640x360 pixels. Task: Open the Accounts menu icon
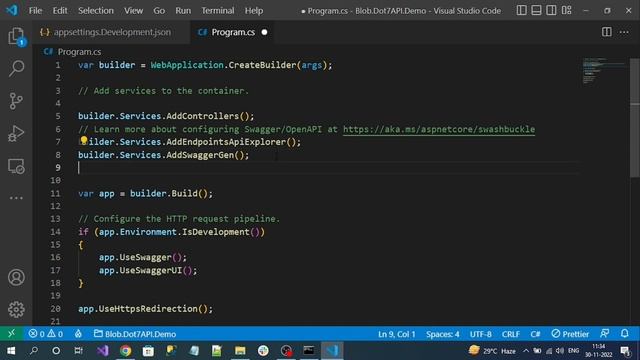pyautogui.click(x=16, y=278)
